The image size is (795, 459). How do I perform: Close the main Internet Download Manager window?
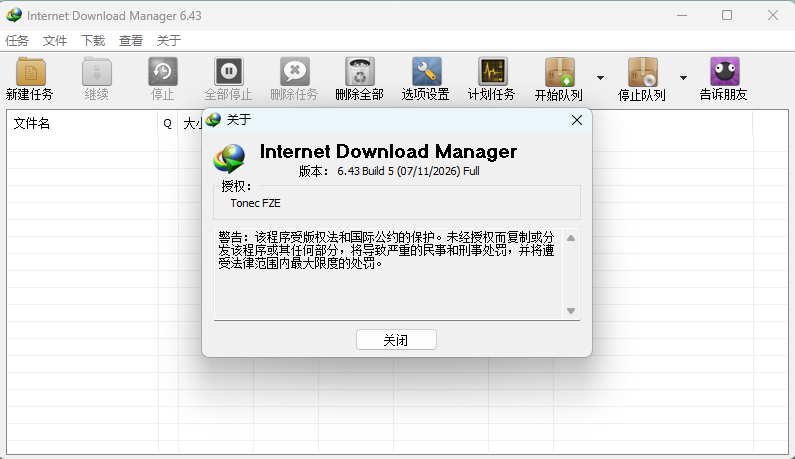(x=772, y=15)
